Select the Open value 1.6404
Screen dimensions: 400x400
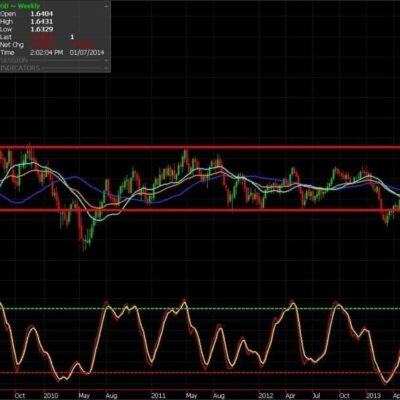41,14
